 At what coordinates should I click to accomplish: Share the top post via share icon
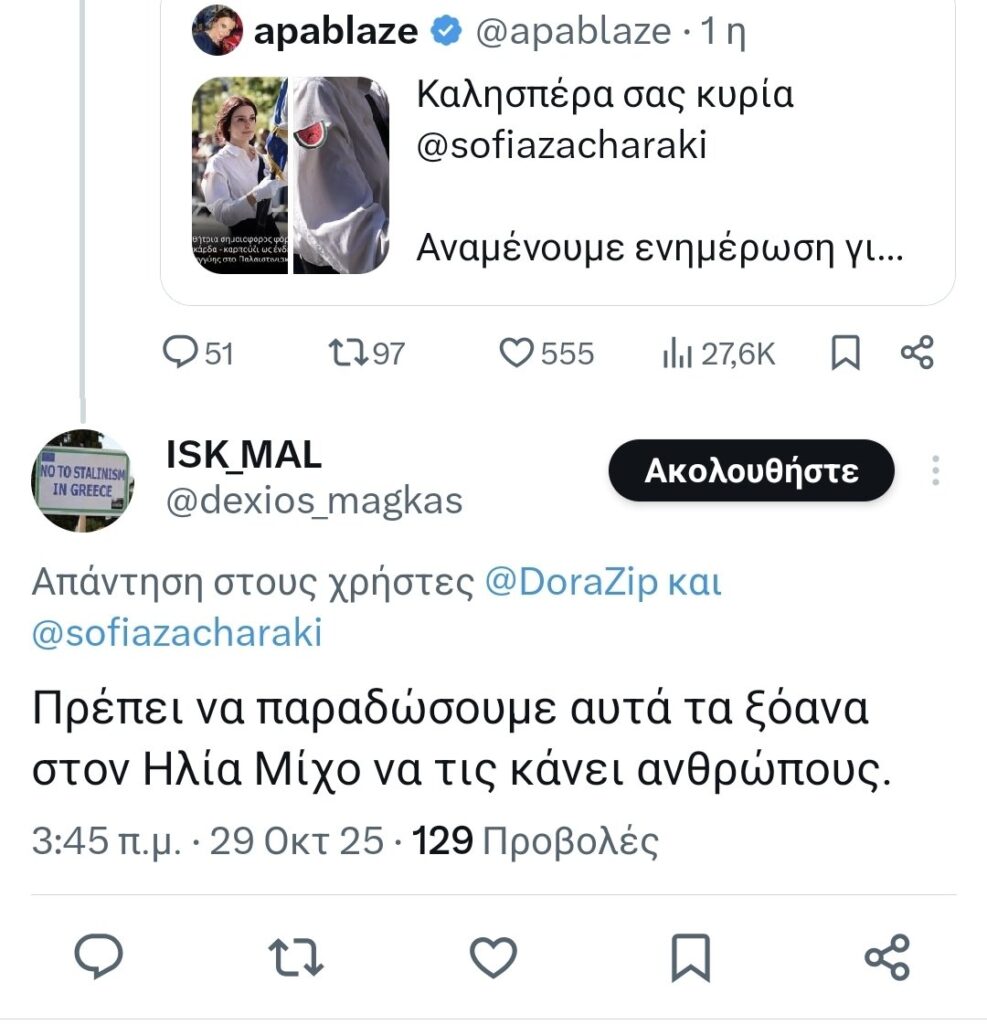(x=916, y=353)
